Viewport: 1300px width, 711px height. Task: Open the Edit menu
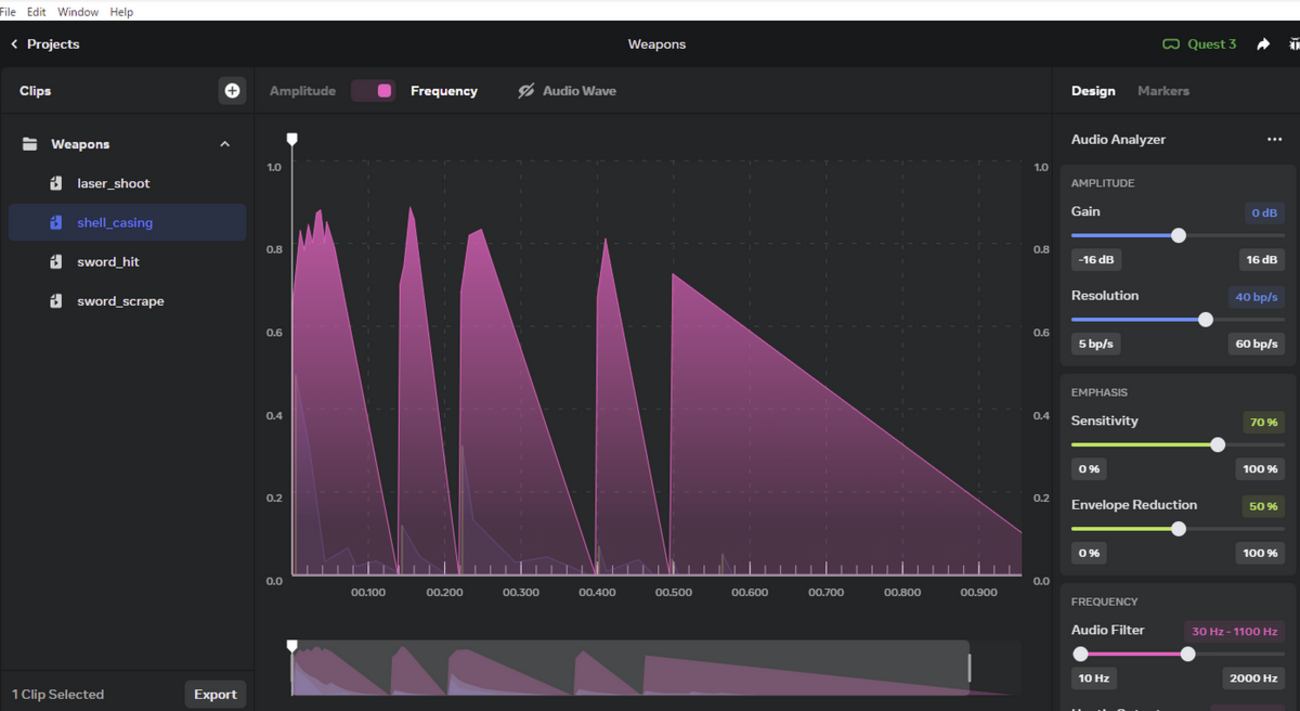click(36, 12)
